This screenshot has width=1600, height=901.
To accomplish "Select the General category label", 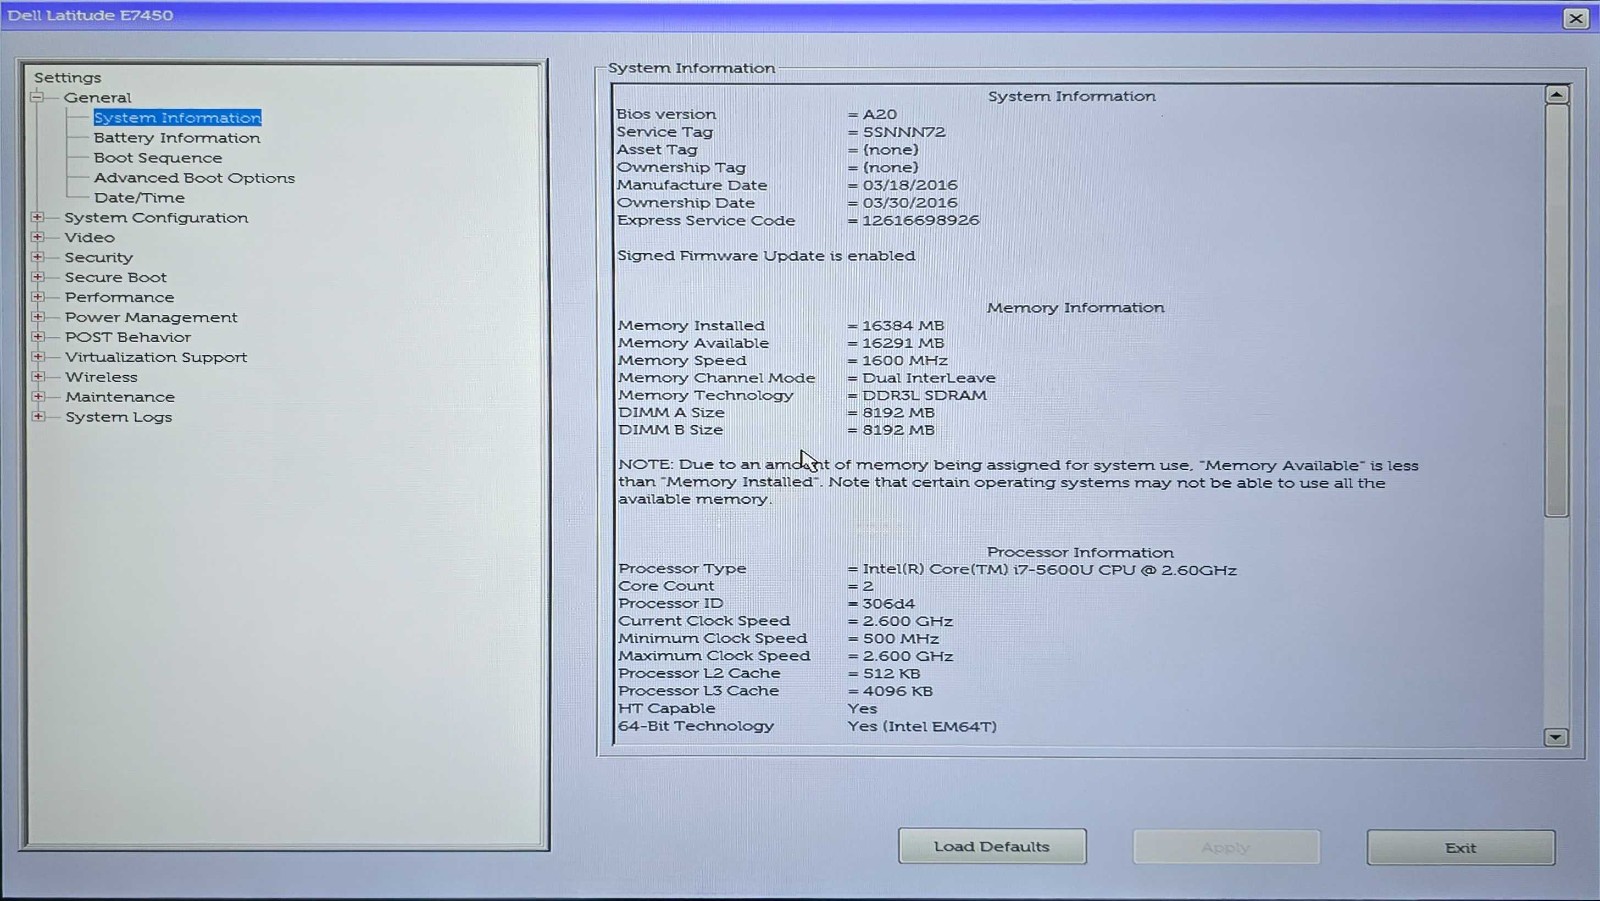I will pos(97,98).
